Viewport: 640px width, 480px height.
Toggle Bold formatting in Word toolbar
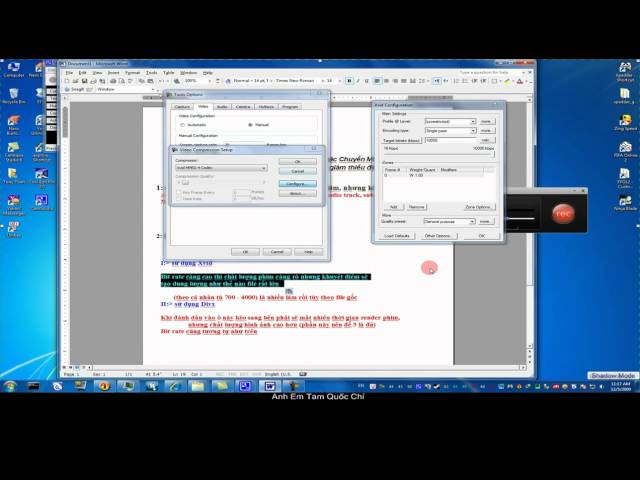(x=349, y=81)
